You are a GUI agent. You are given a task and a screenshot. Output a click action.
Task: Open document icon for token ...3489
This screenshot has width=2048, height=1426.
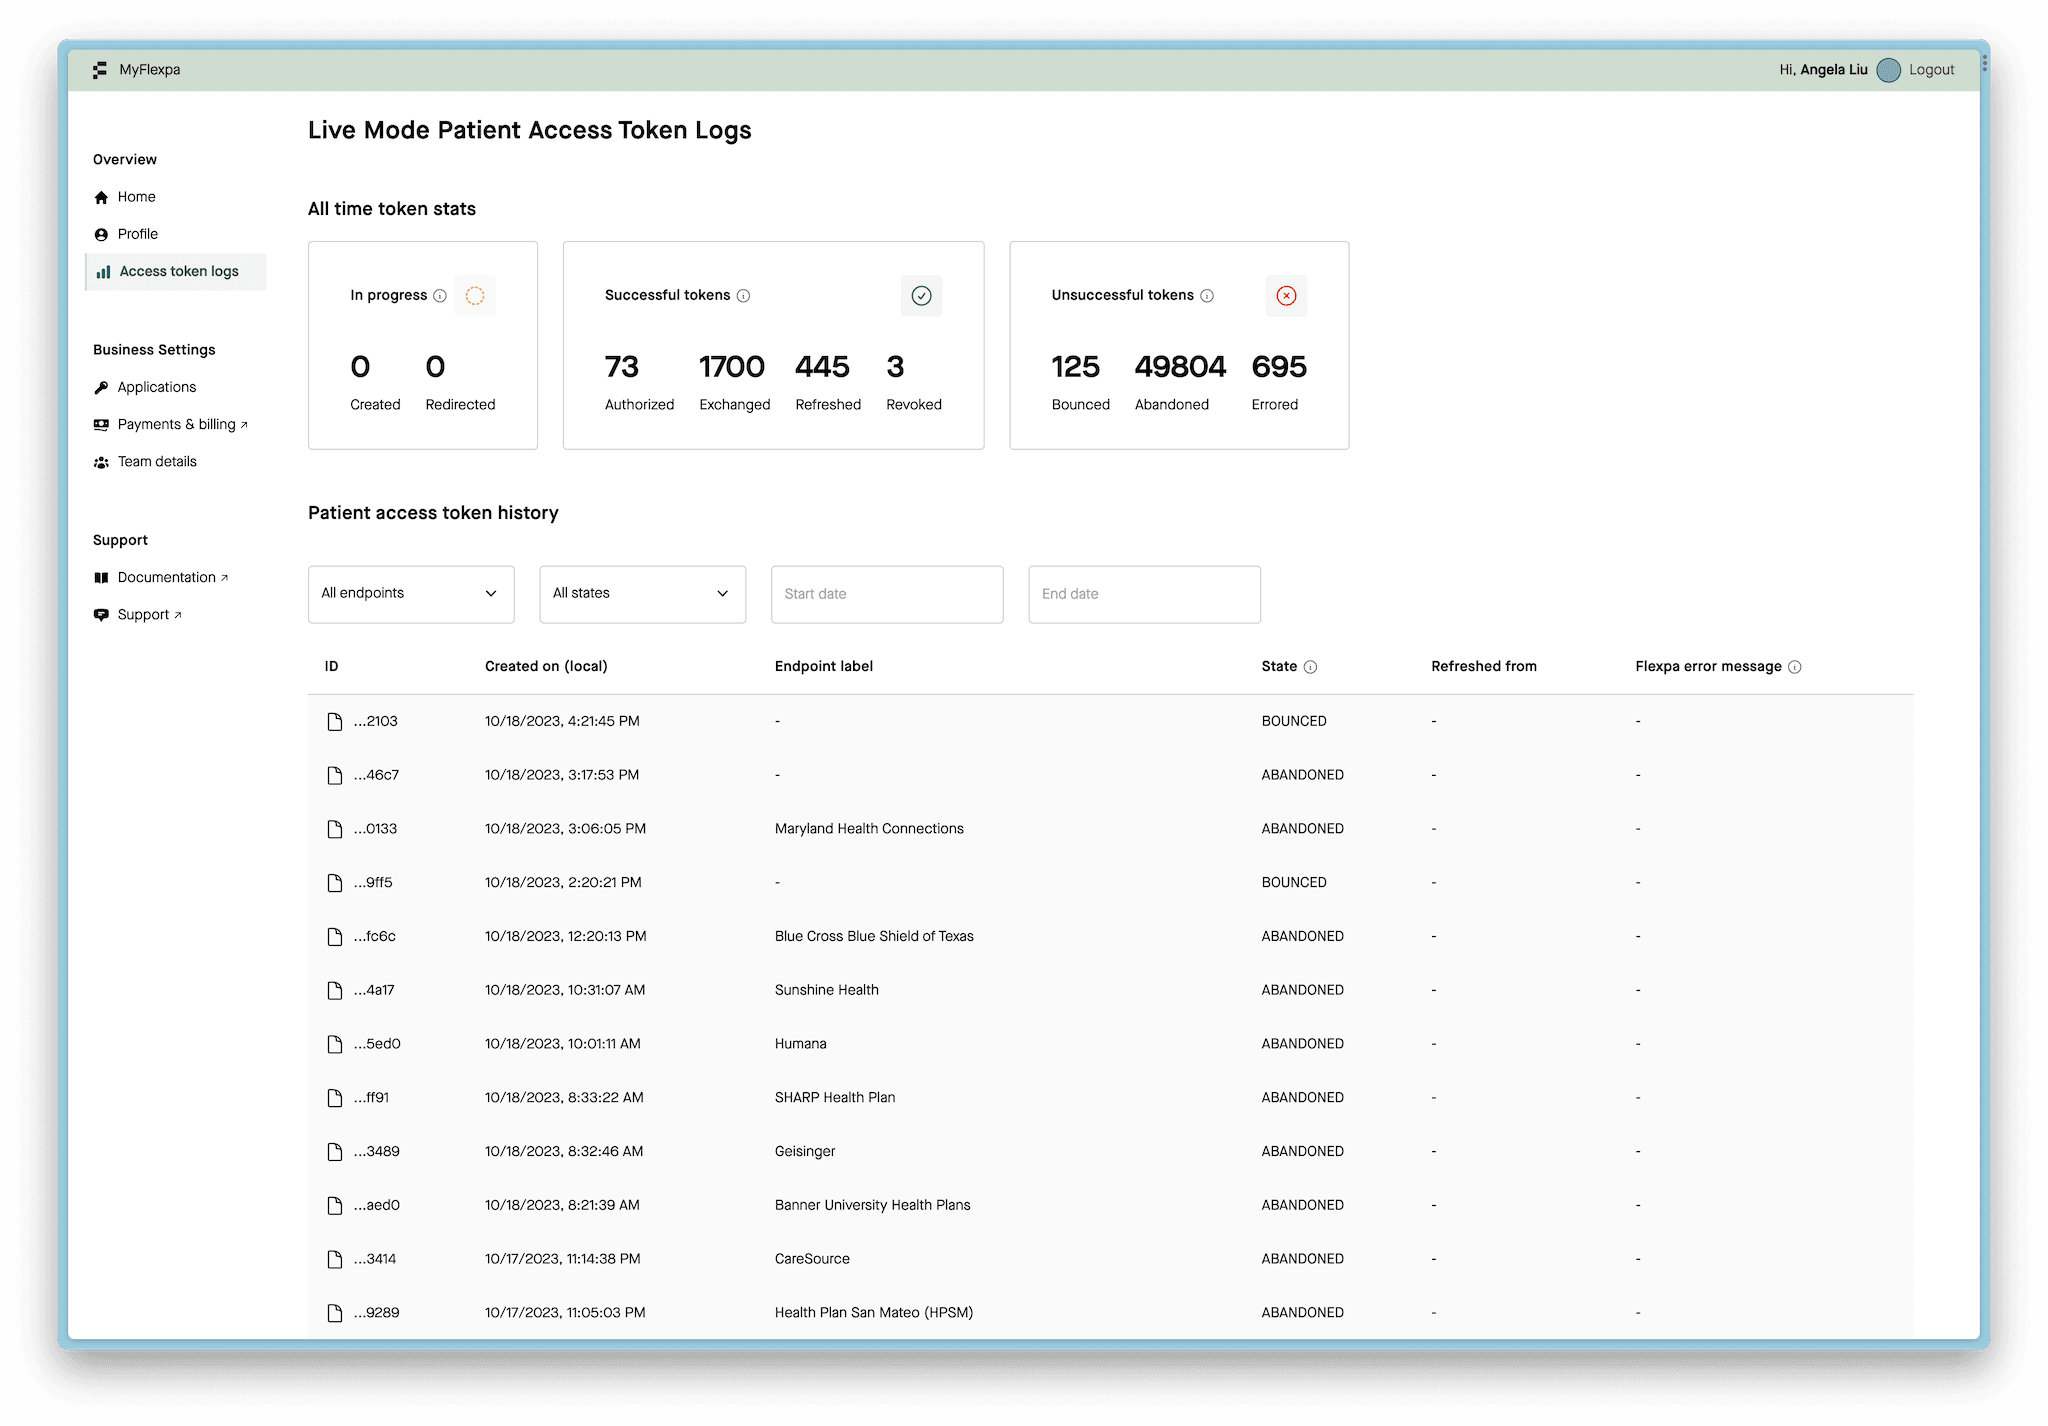tap(335, 1152)
